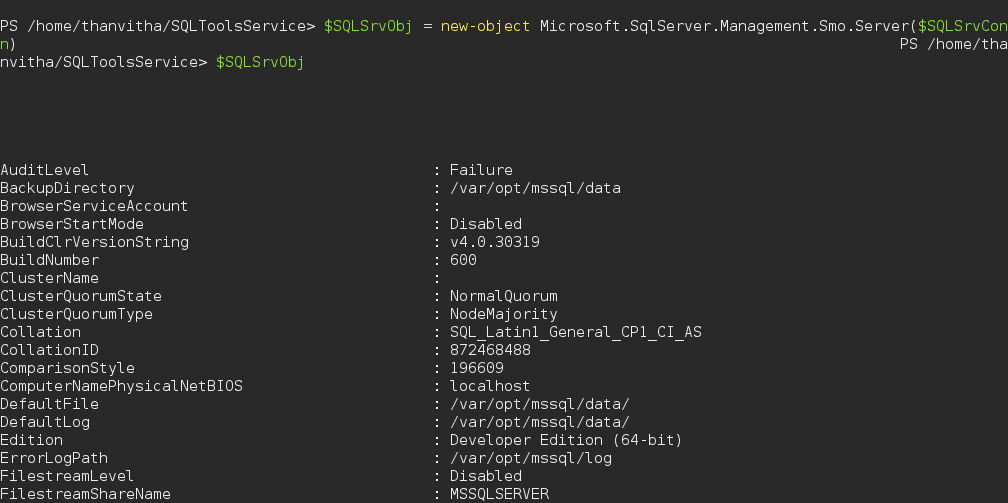The width and height of the screenshot is (1008, 503).
Task: Click the SQL_Latin1_General_CP1_CI_AS collation value
Action: (x=575, y=332)
